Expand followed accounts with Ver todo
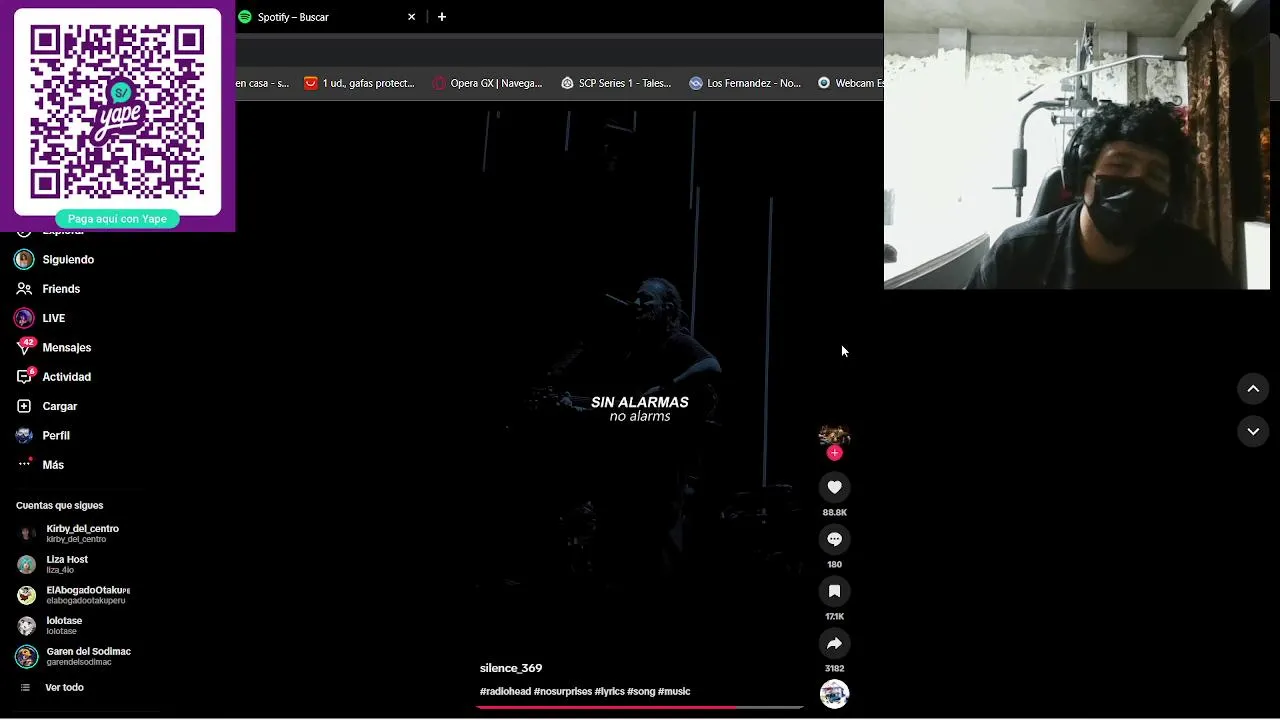The height and width of the screenshot is (720, 1280). (64, 688)
